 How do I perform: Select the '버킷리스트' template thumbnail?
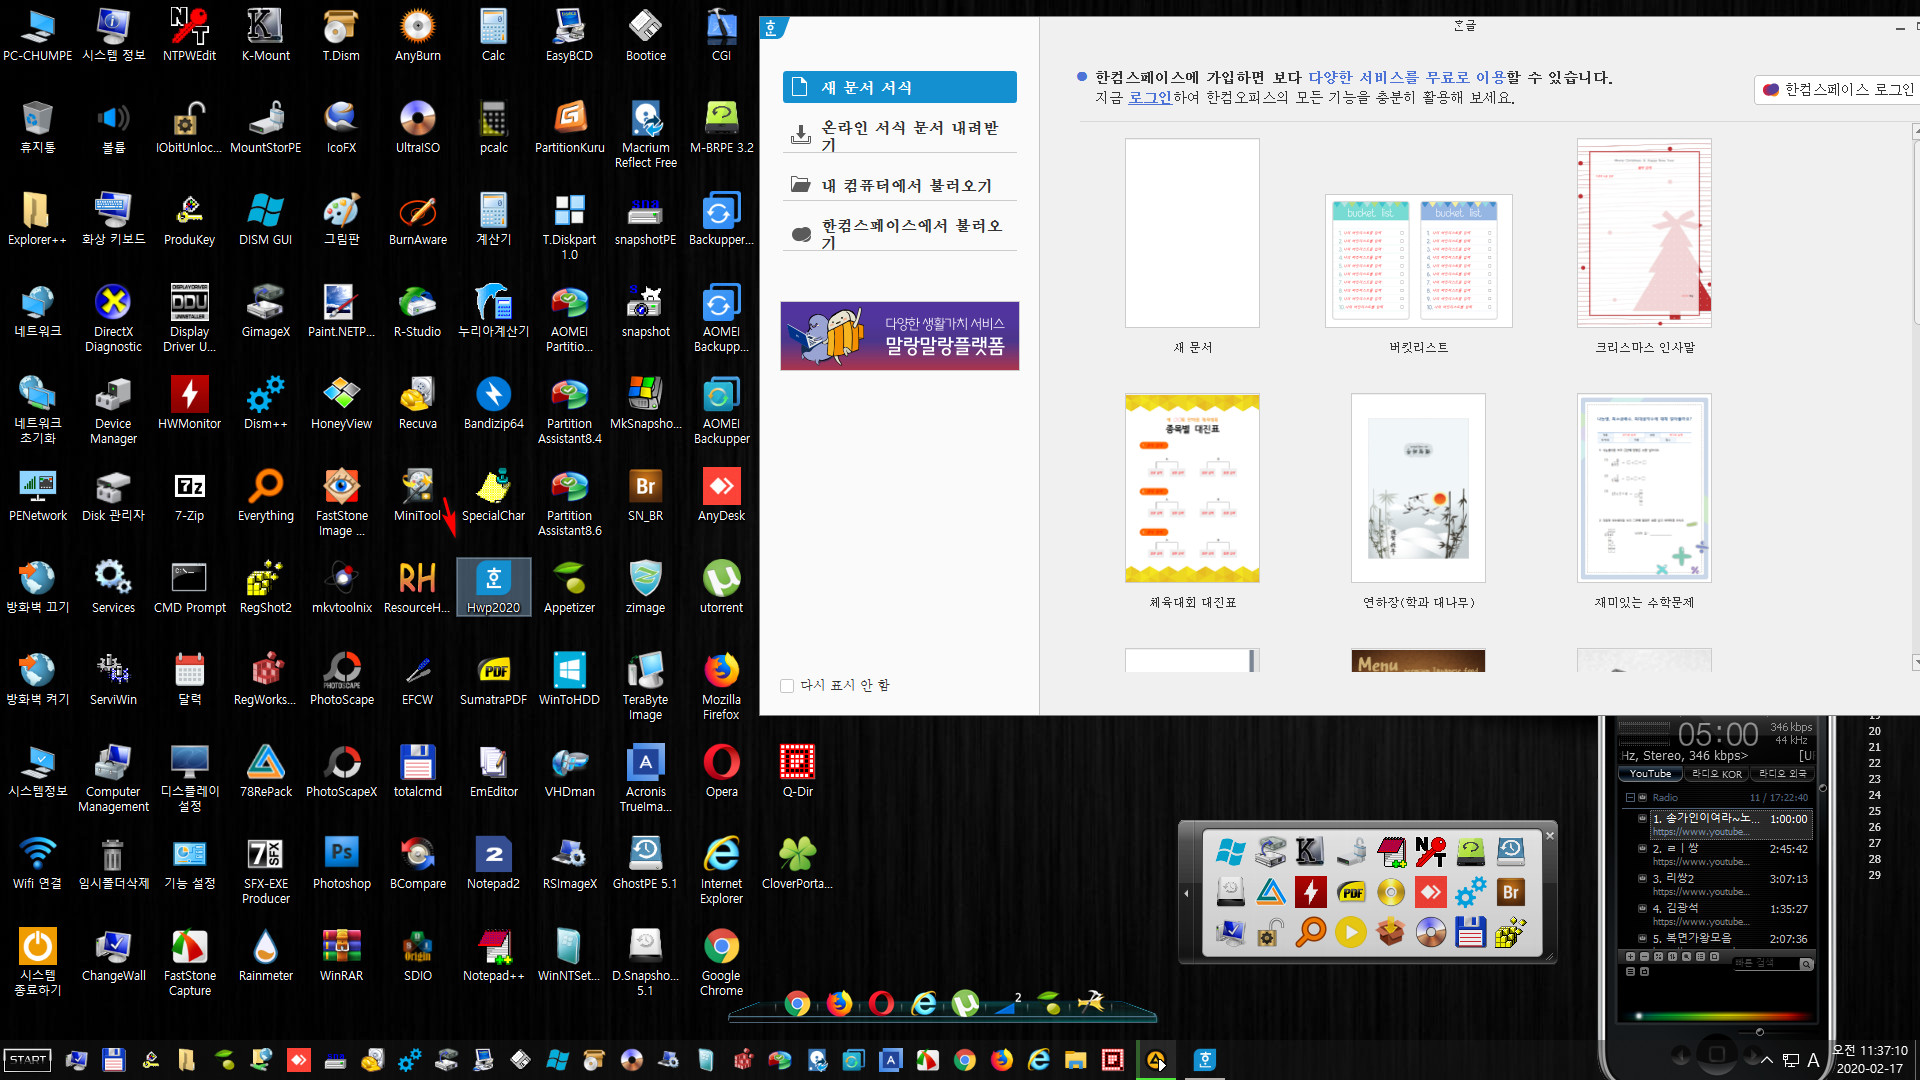point(1418,261)
